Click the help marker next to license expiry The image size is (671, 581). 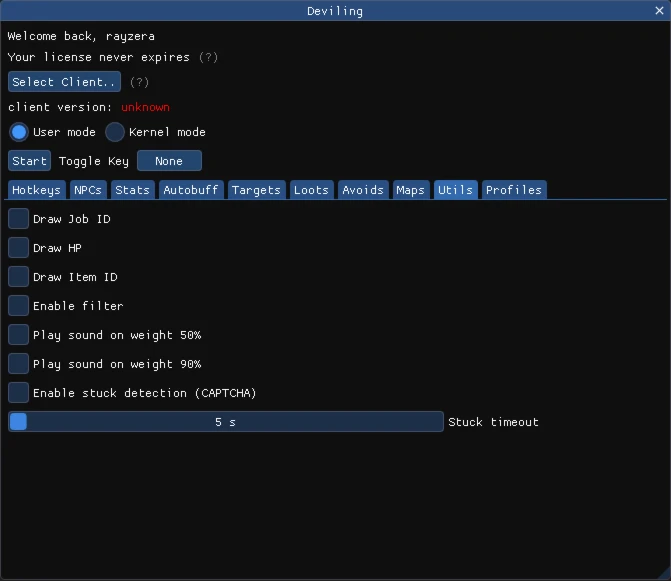pos(208,58)
